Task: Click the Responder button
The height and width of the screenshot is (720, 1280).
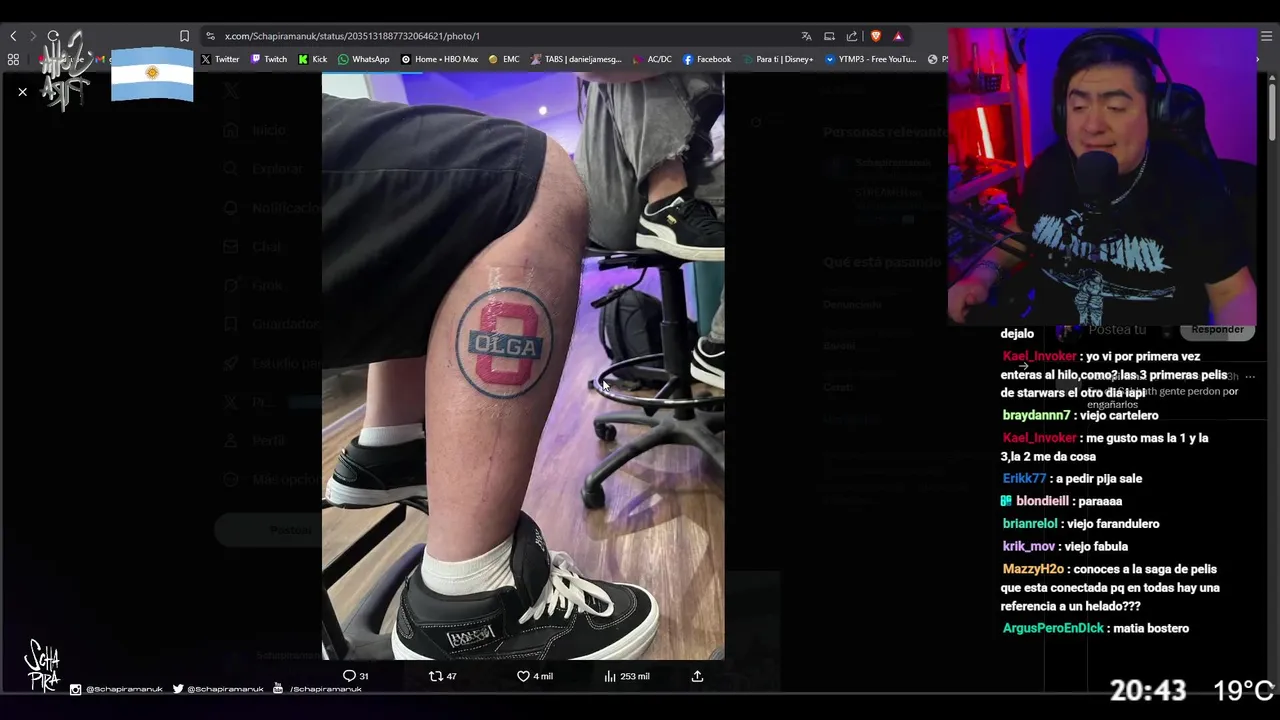Action: point(1217,329)
